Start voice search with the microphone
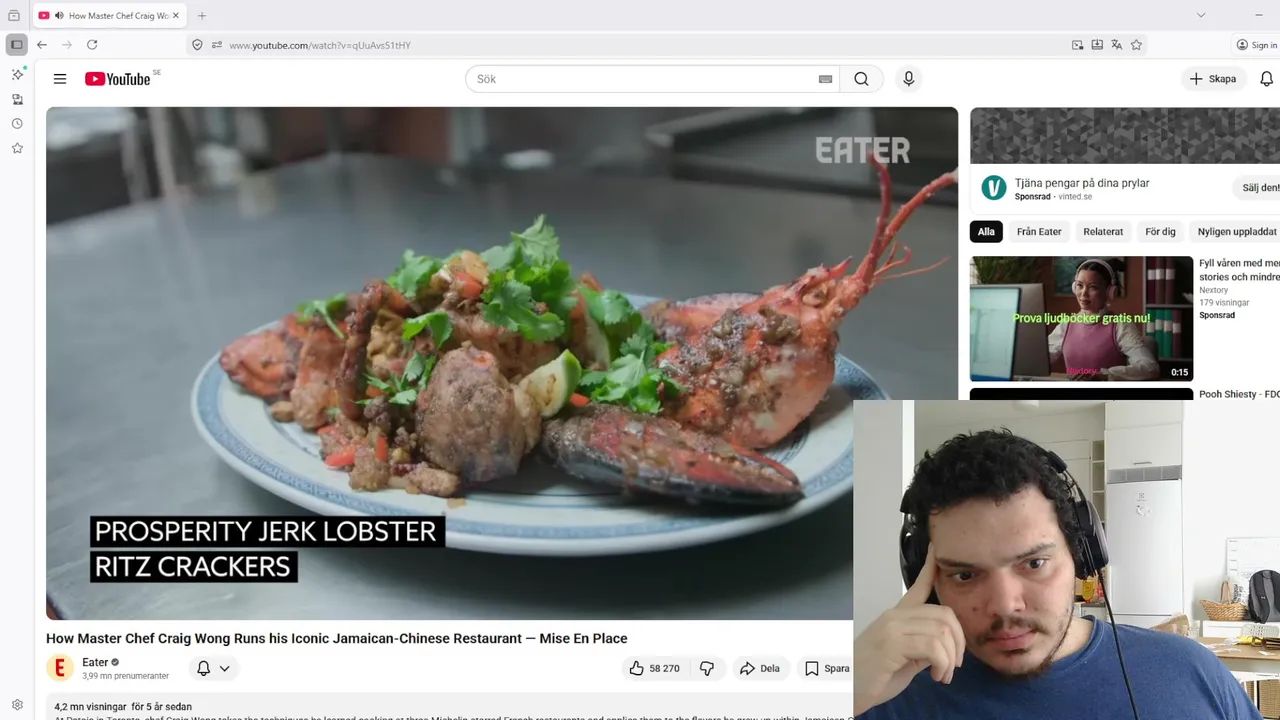Image resolution: width=1280 pixels, height=720 pixels. (x=908, y=79)
